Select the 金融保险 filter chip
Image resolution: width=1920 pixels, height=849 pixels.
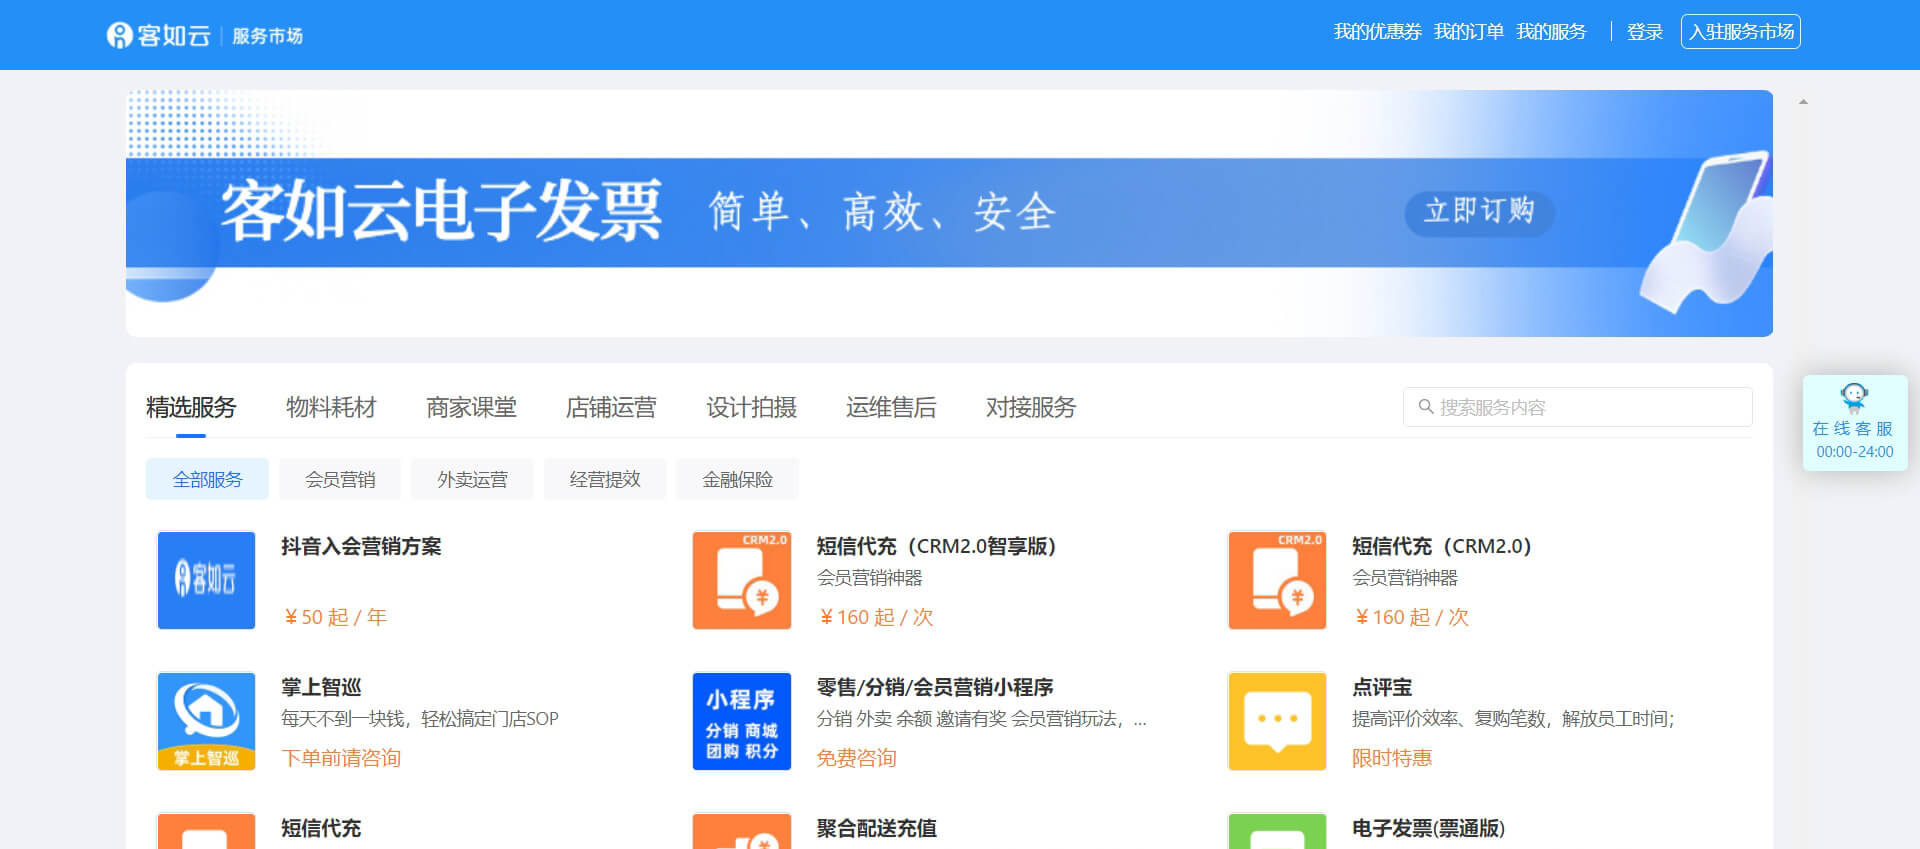tap(737, 480)
